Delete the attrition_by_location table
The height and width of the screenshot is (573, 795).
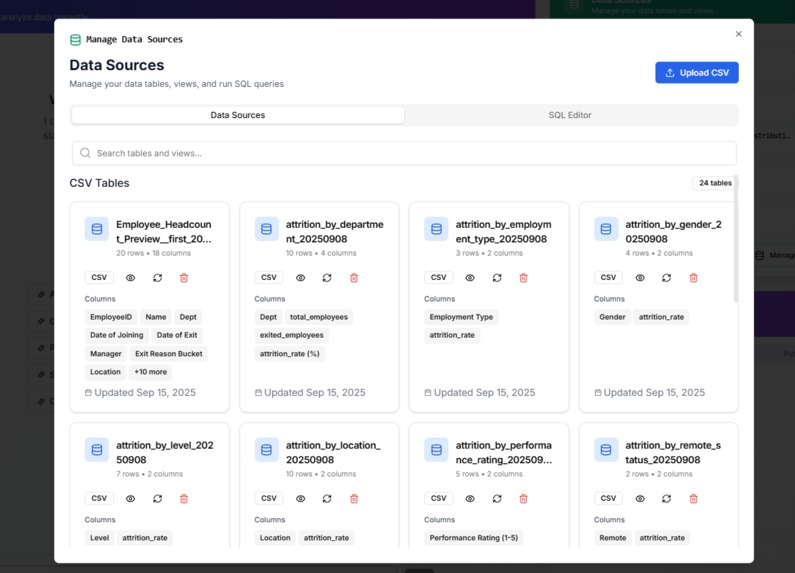point(354,498)
